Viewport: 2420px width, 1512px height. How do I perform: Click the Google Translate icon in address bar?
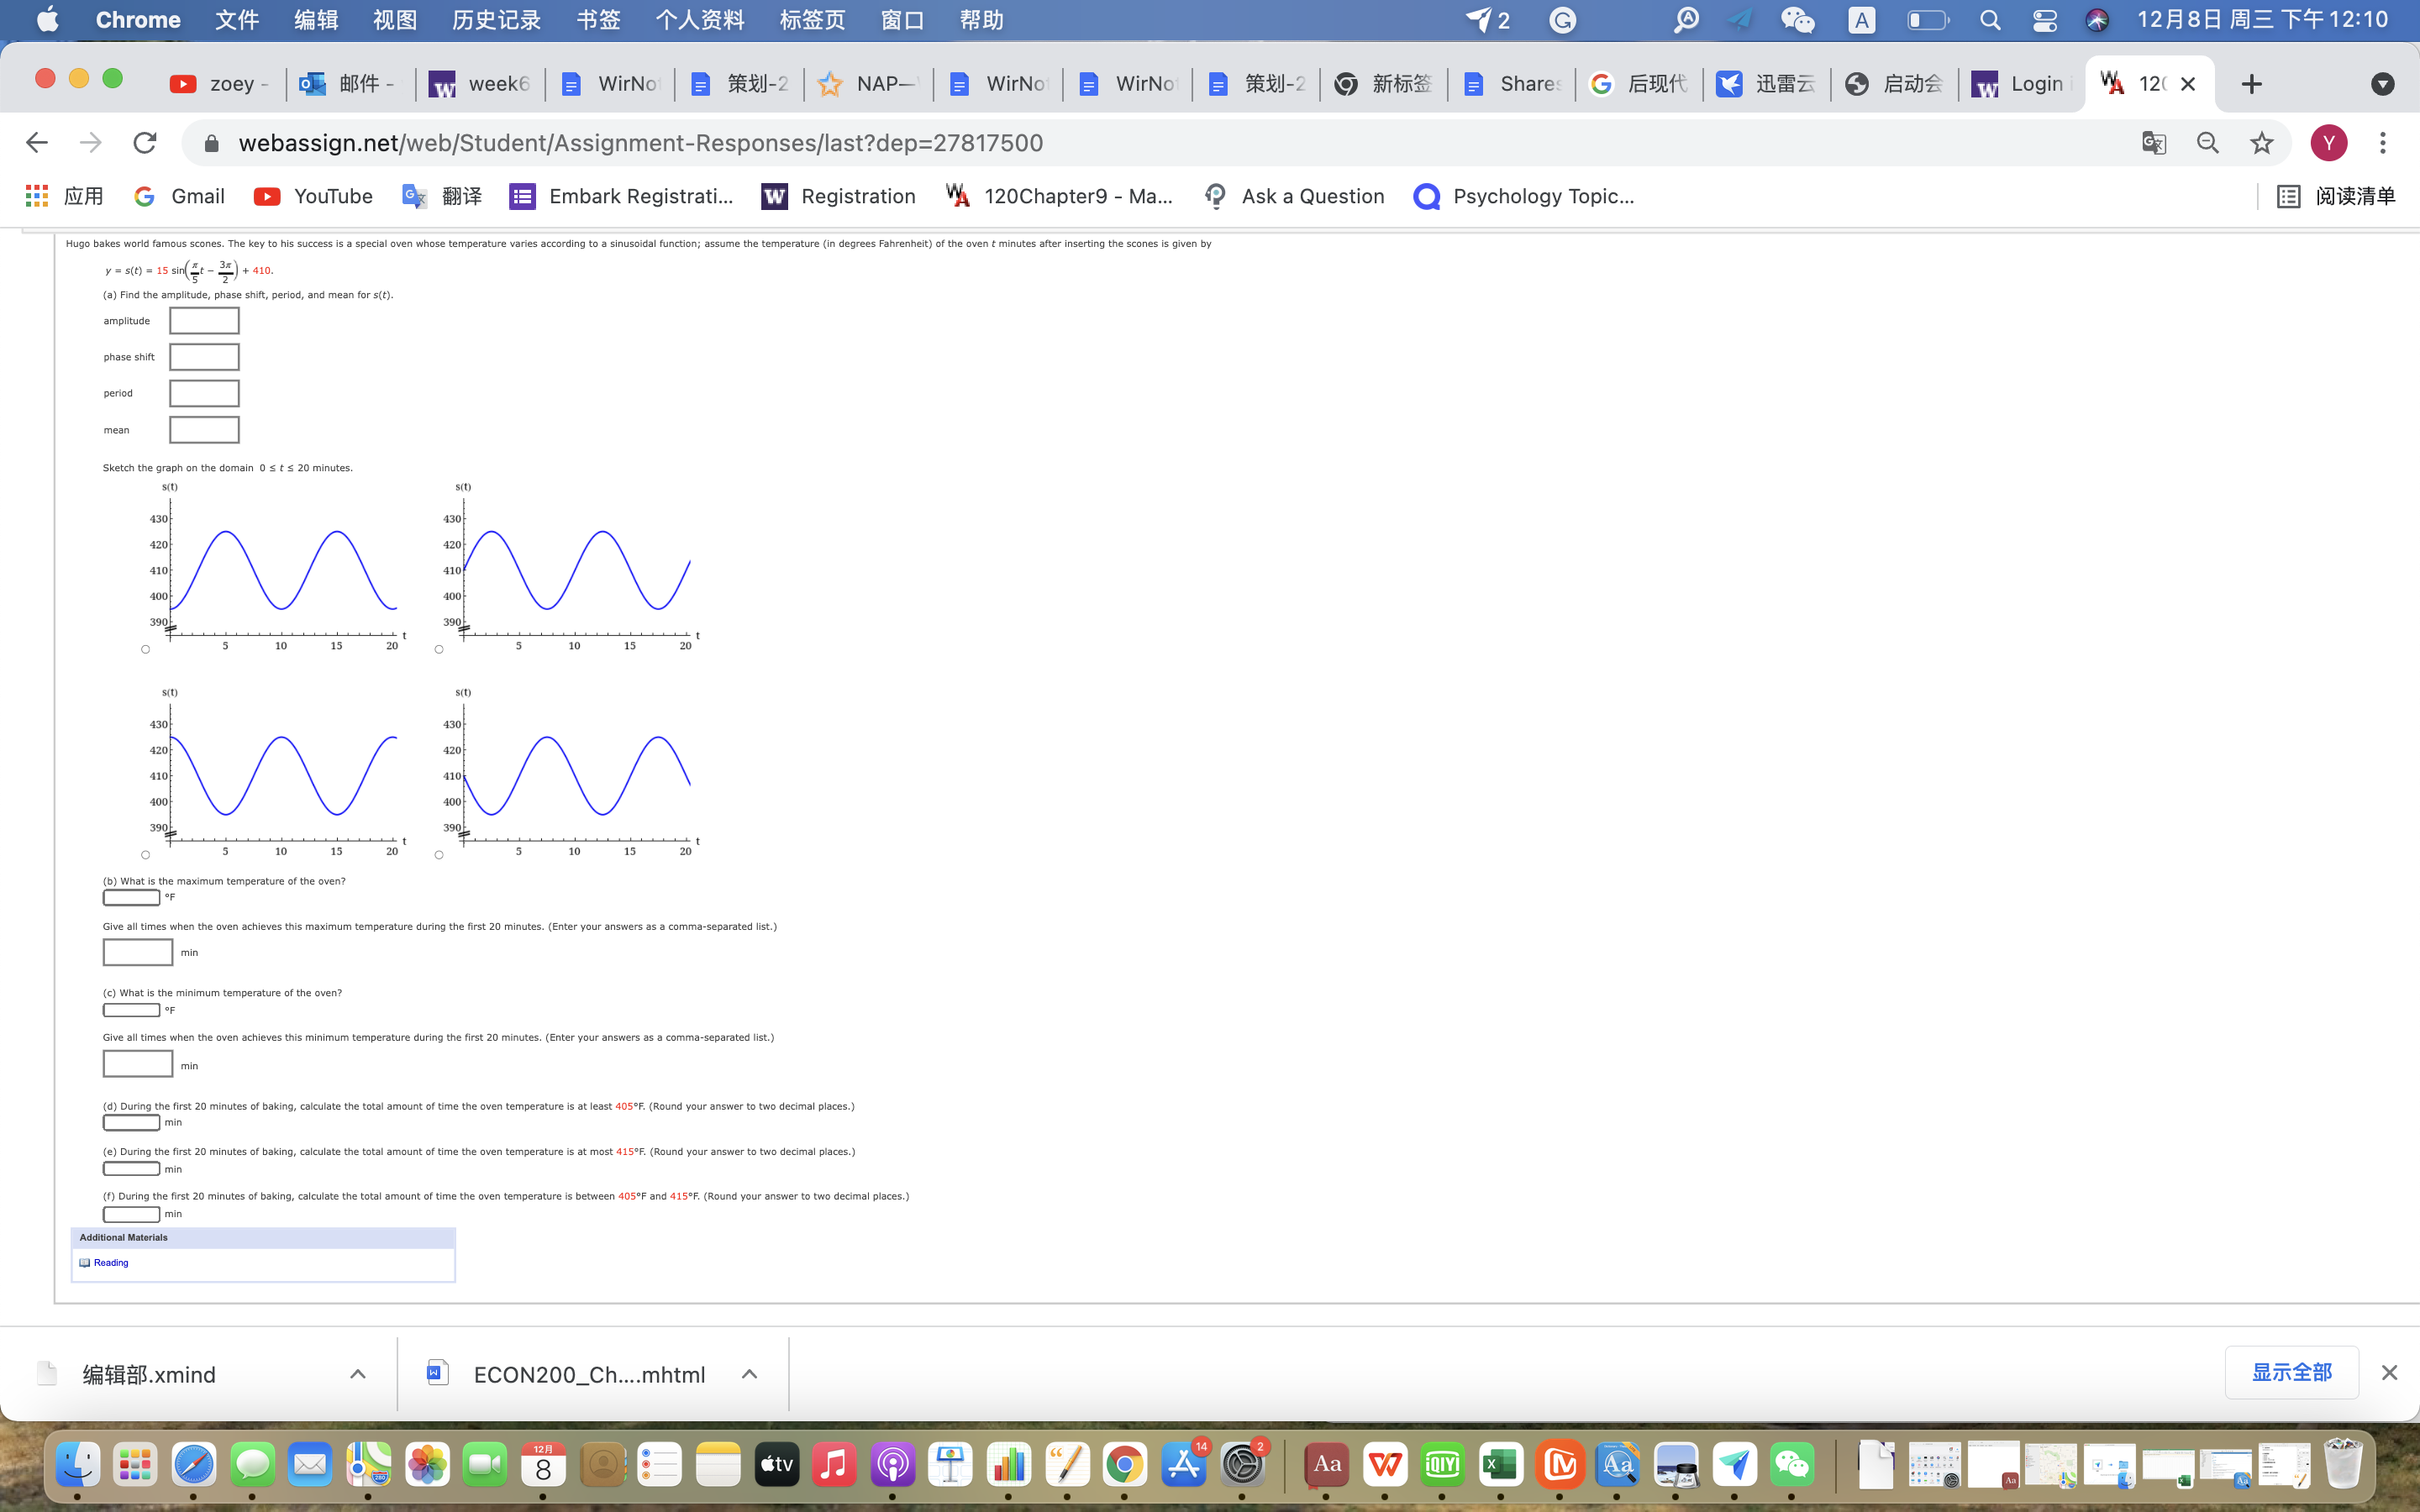(x=2153, y=143)
